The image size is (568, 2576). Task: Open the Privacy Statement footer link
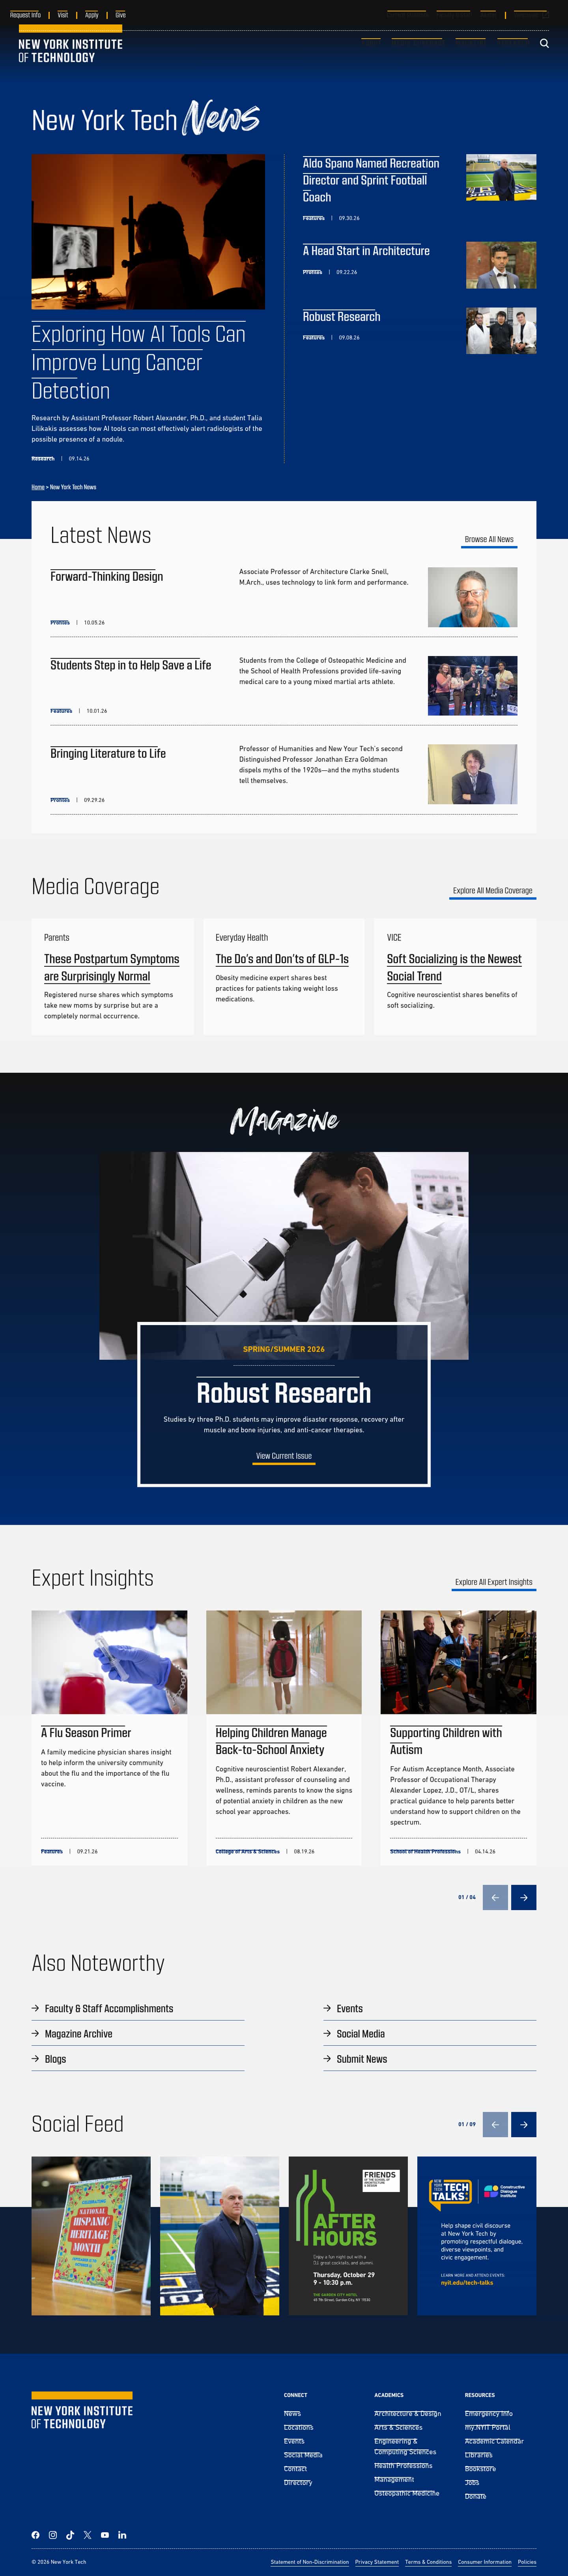[x=377, y=2562]
